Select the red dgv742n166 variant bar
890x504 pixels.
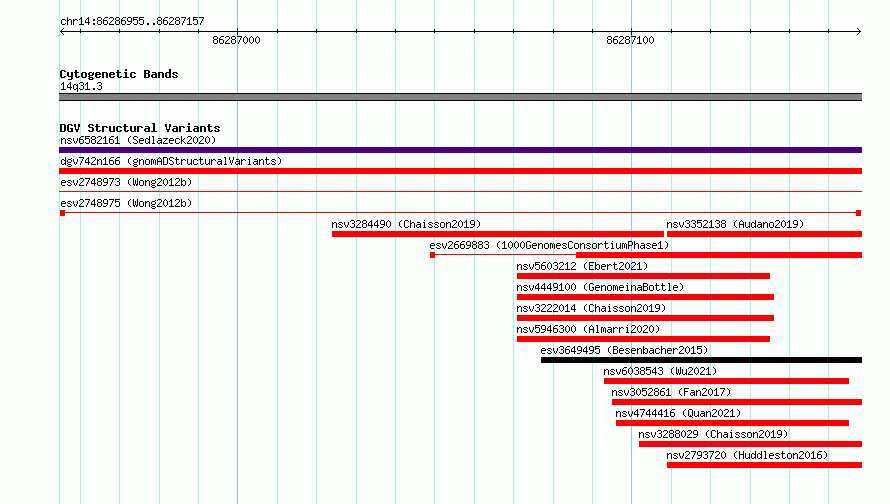(460, 171)
